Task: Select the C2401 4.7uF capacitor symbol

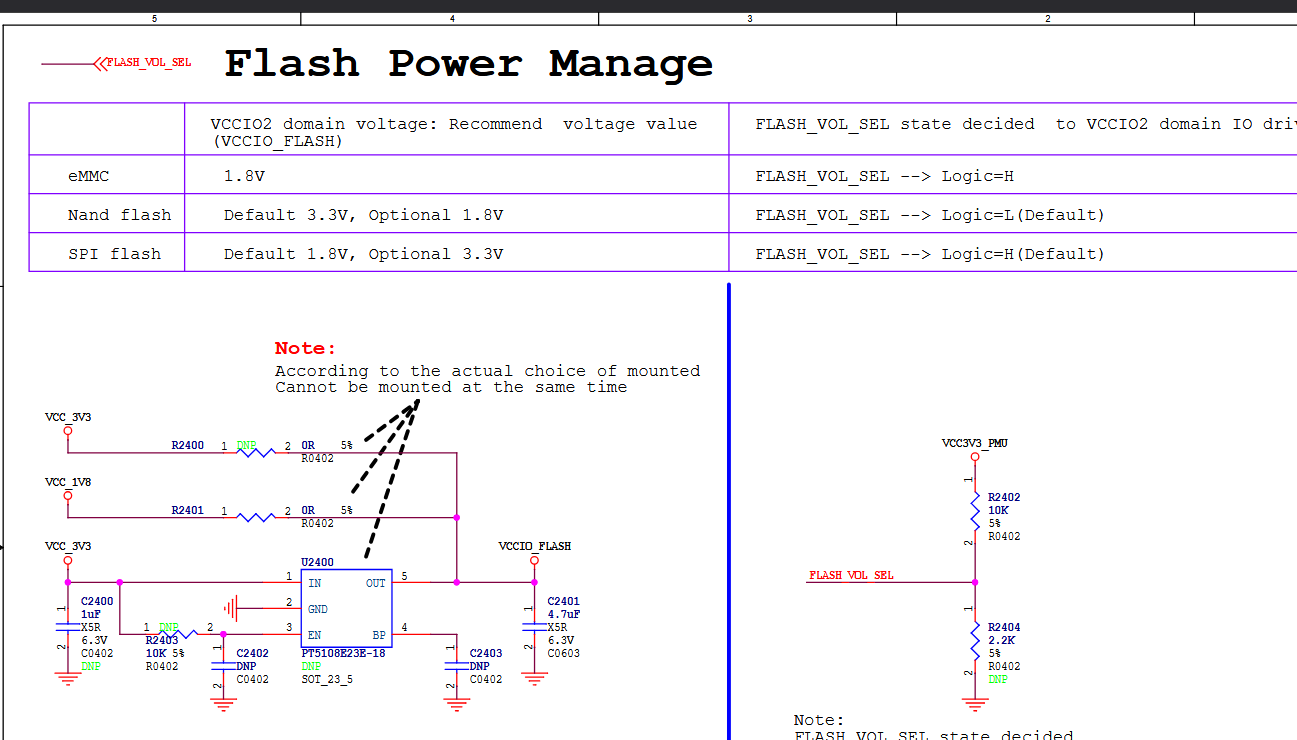Action: pyautogui.click(x=534, y=627)
